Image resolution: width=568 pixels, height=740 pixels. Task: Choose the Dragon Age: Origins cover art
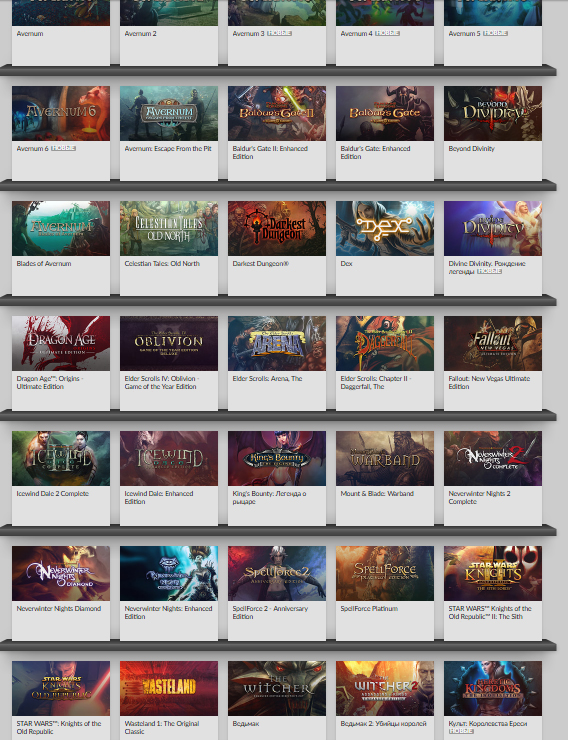[61, 343]
